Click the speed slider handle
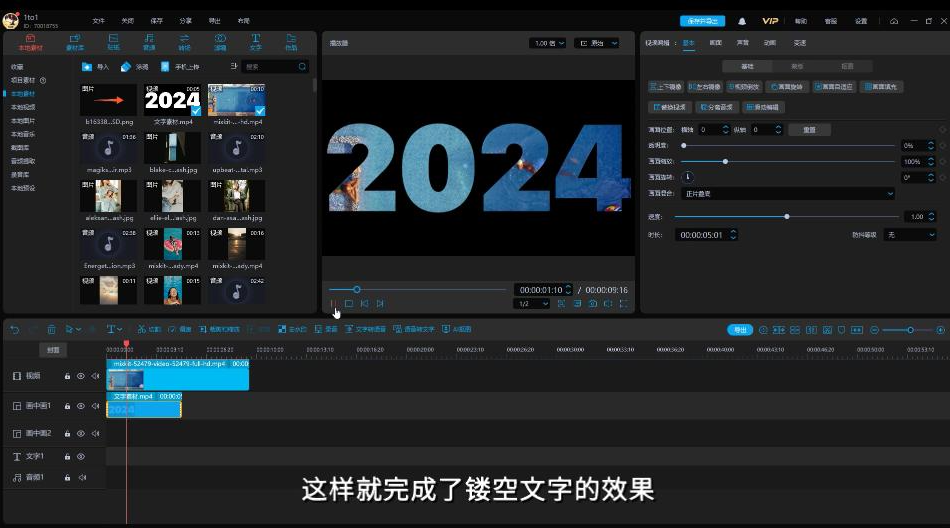The width and height of the screenshot is (950, 528). click(786, 216)
